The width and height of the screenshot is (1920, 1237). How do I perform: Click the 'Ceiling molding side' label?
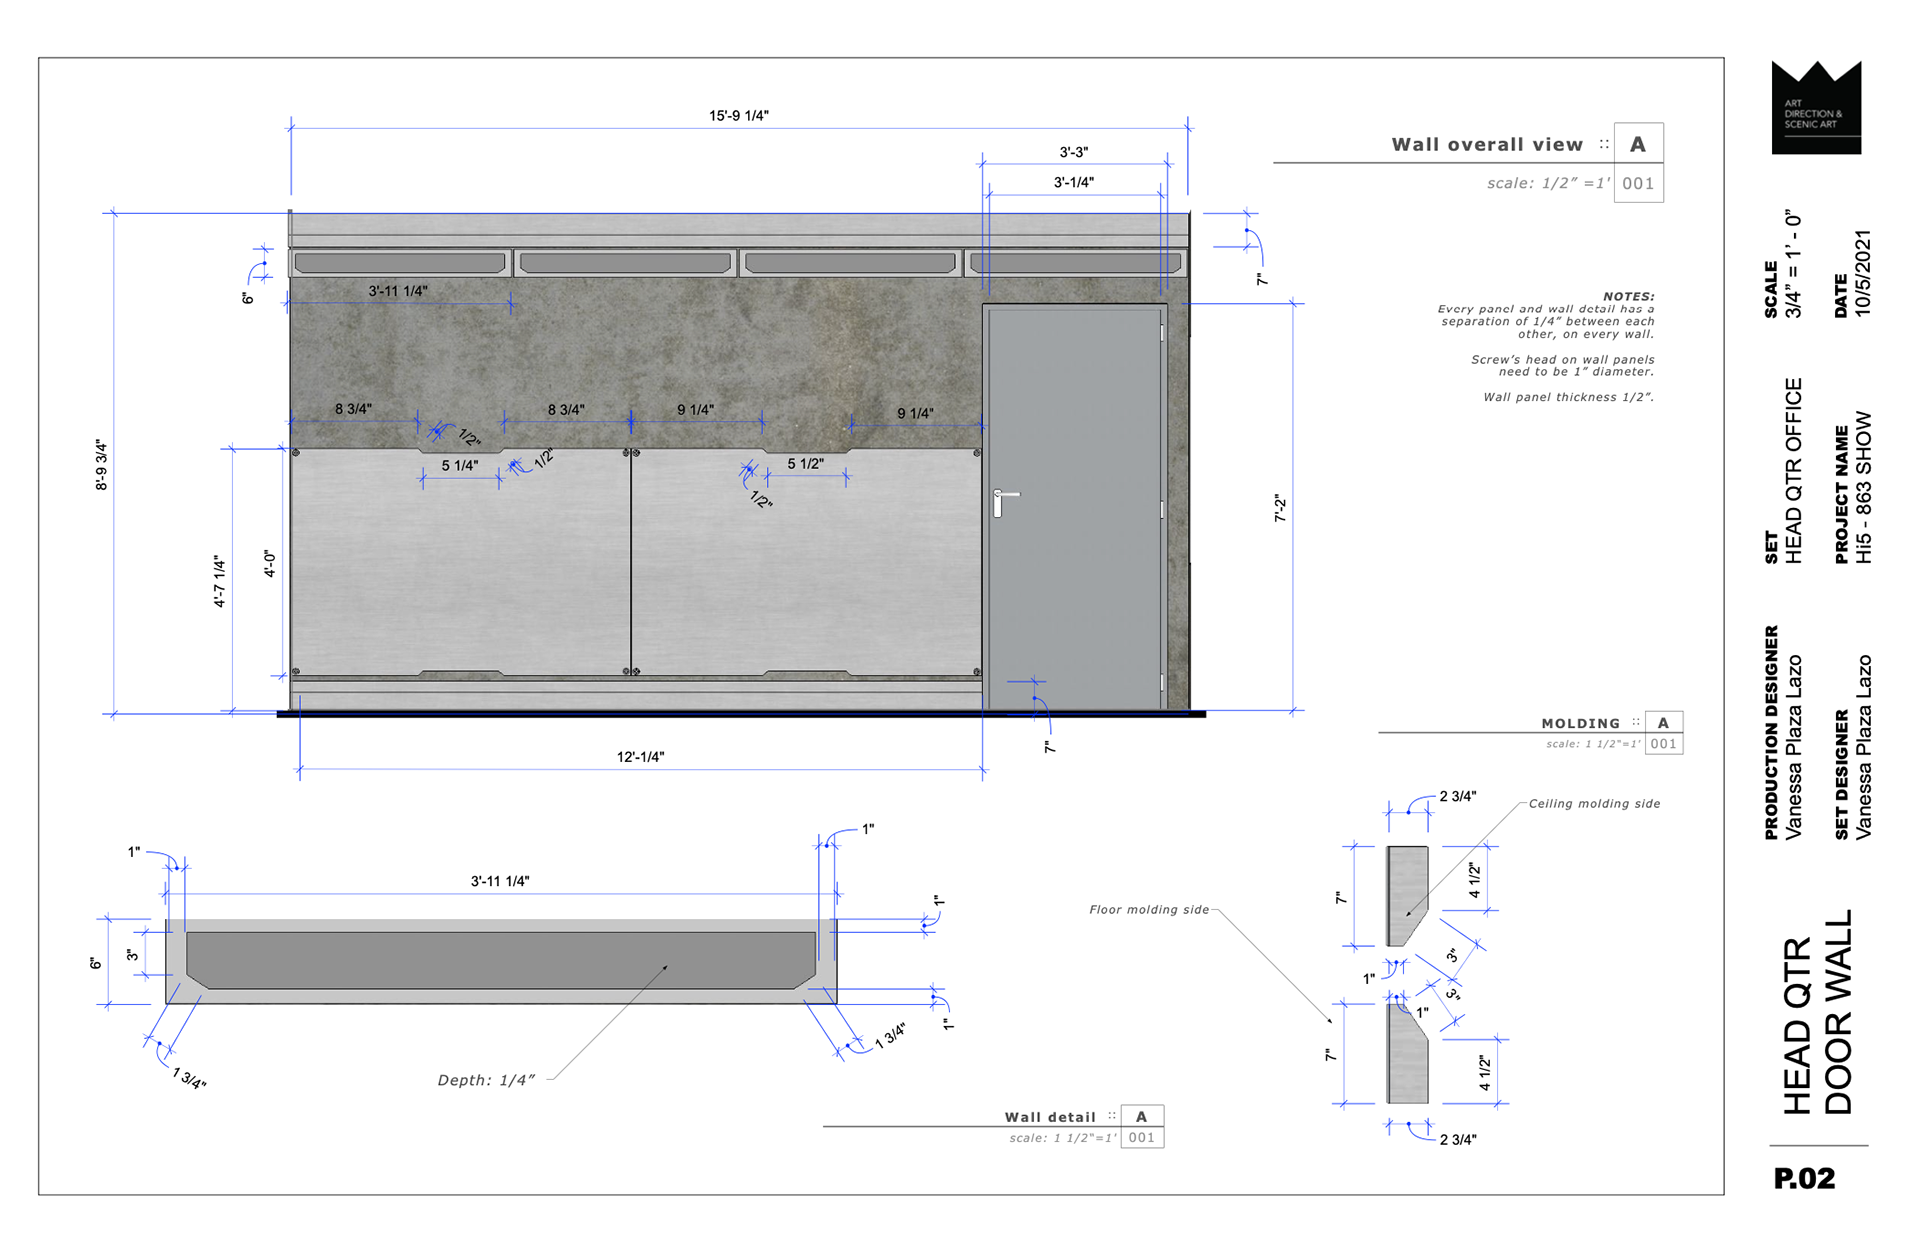(x=1594, y=804)
